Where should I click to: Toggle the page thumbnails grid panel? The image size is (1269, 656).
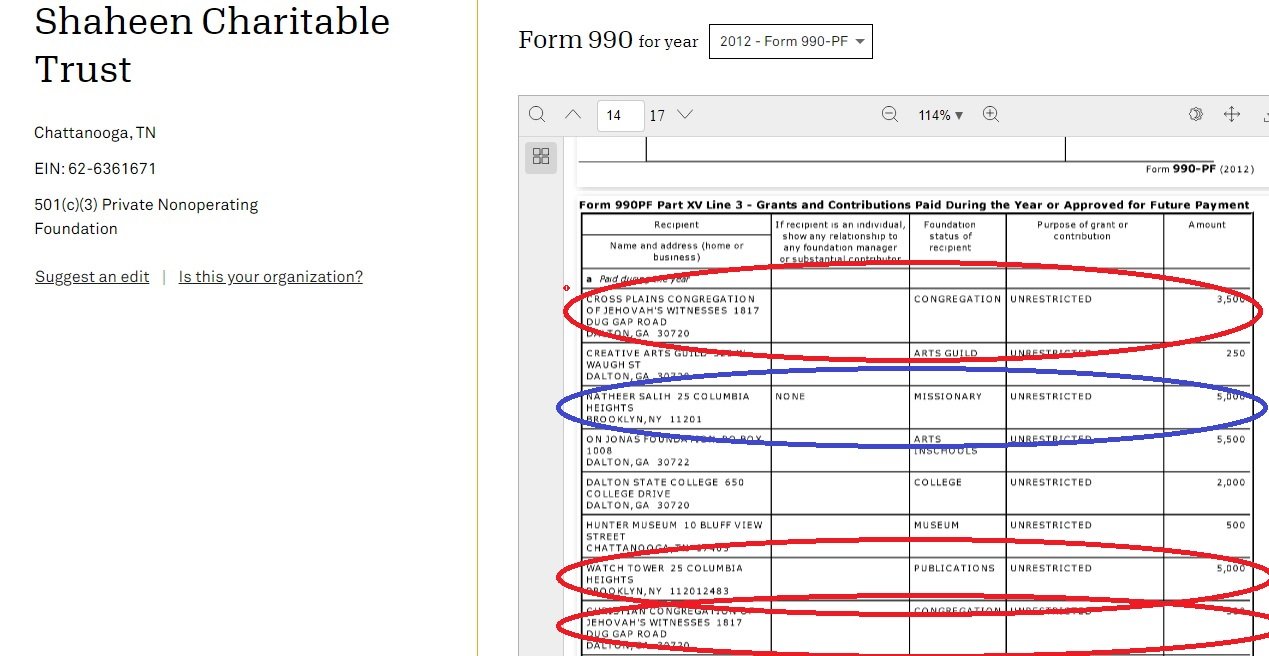pyautogui.click(x=541, y=156)
